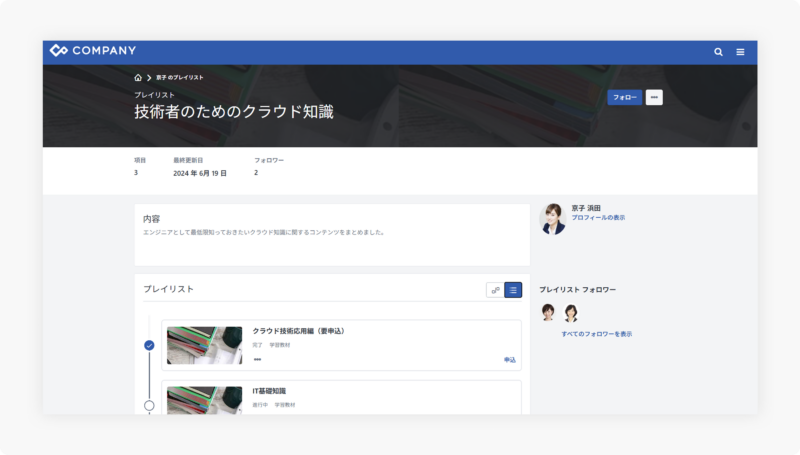Image resolution: width=800 pixels, height=455 pixels.
Task: Open the hamburger menu
Action: (740, 52)
